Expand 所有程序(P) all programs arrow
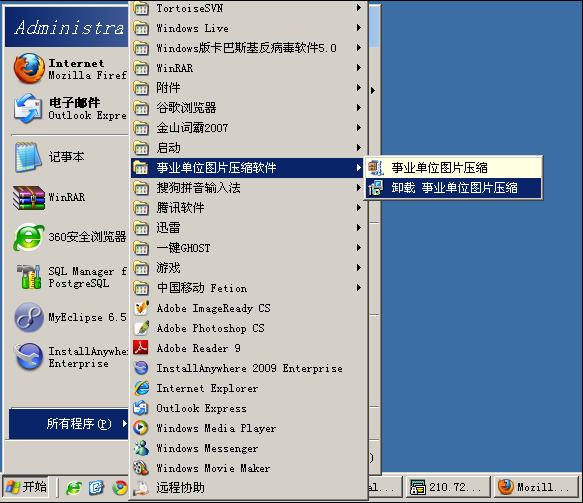 click(x=125, y=423)
